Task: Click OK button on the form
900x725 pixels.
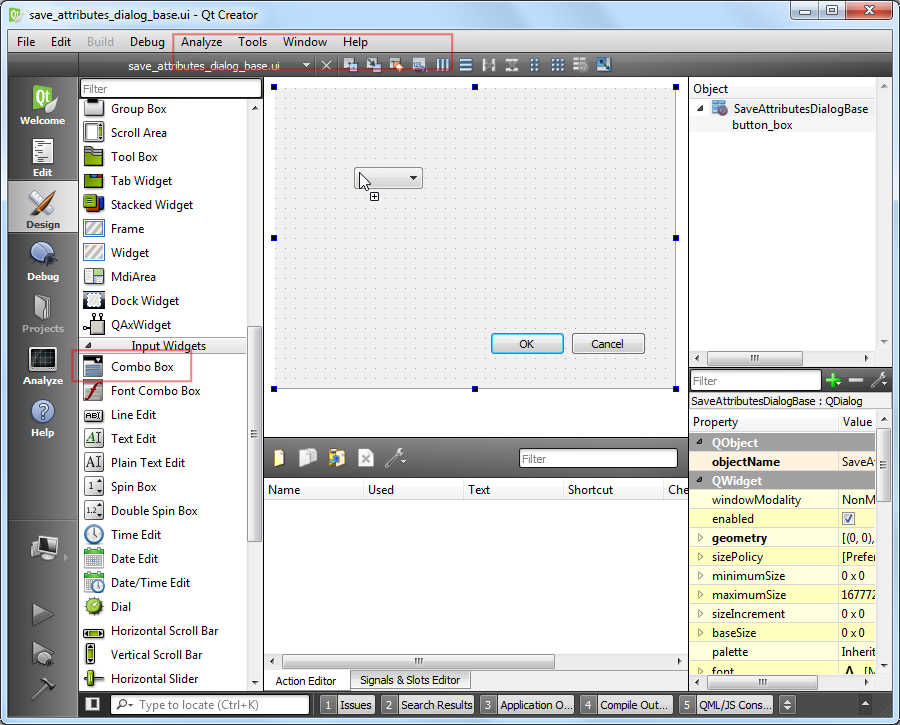Action: tap(527, 344)
